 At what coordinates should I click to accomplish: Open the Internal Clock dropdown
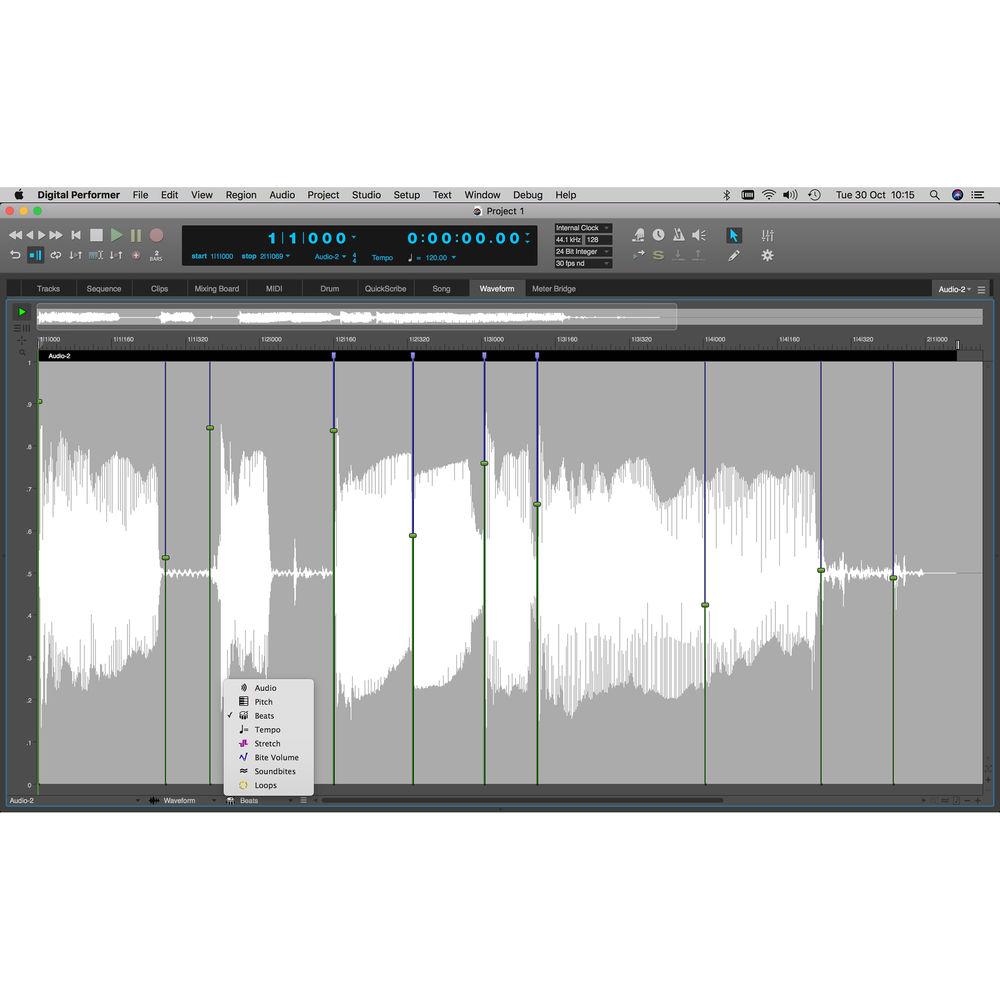581,227
